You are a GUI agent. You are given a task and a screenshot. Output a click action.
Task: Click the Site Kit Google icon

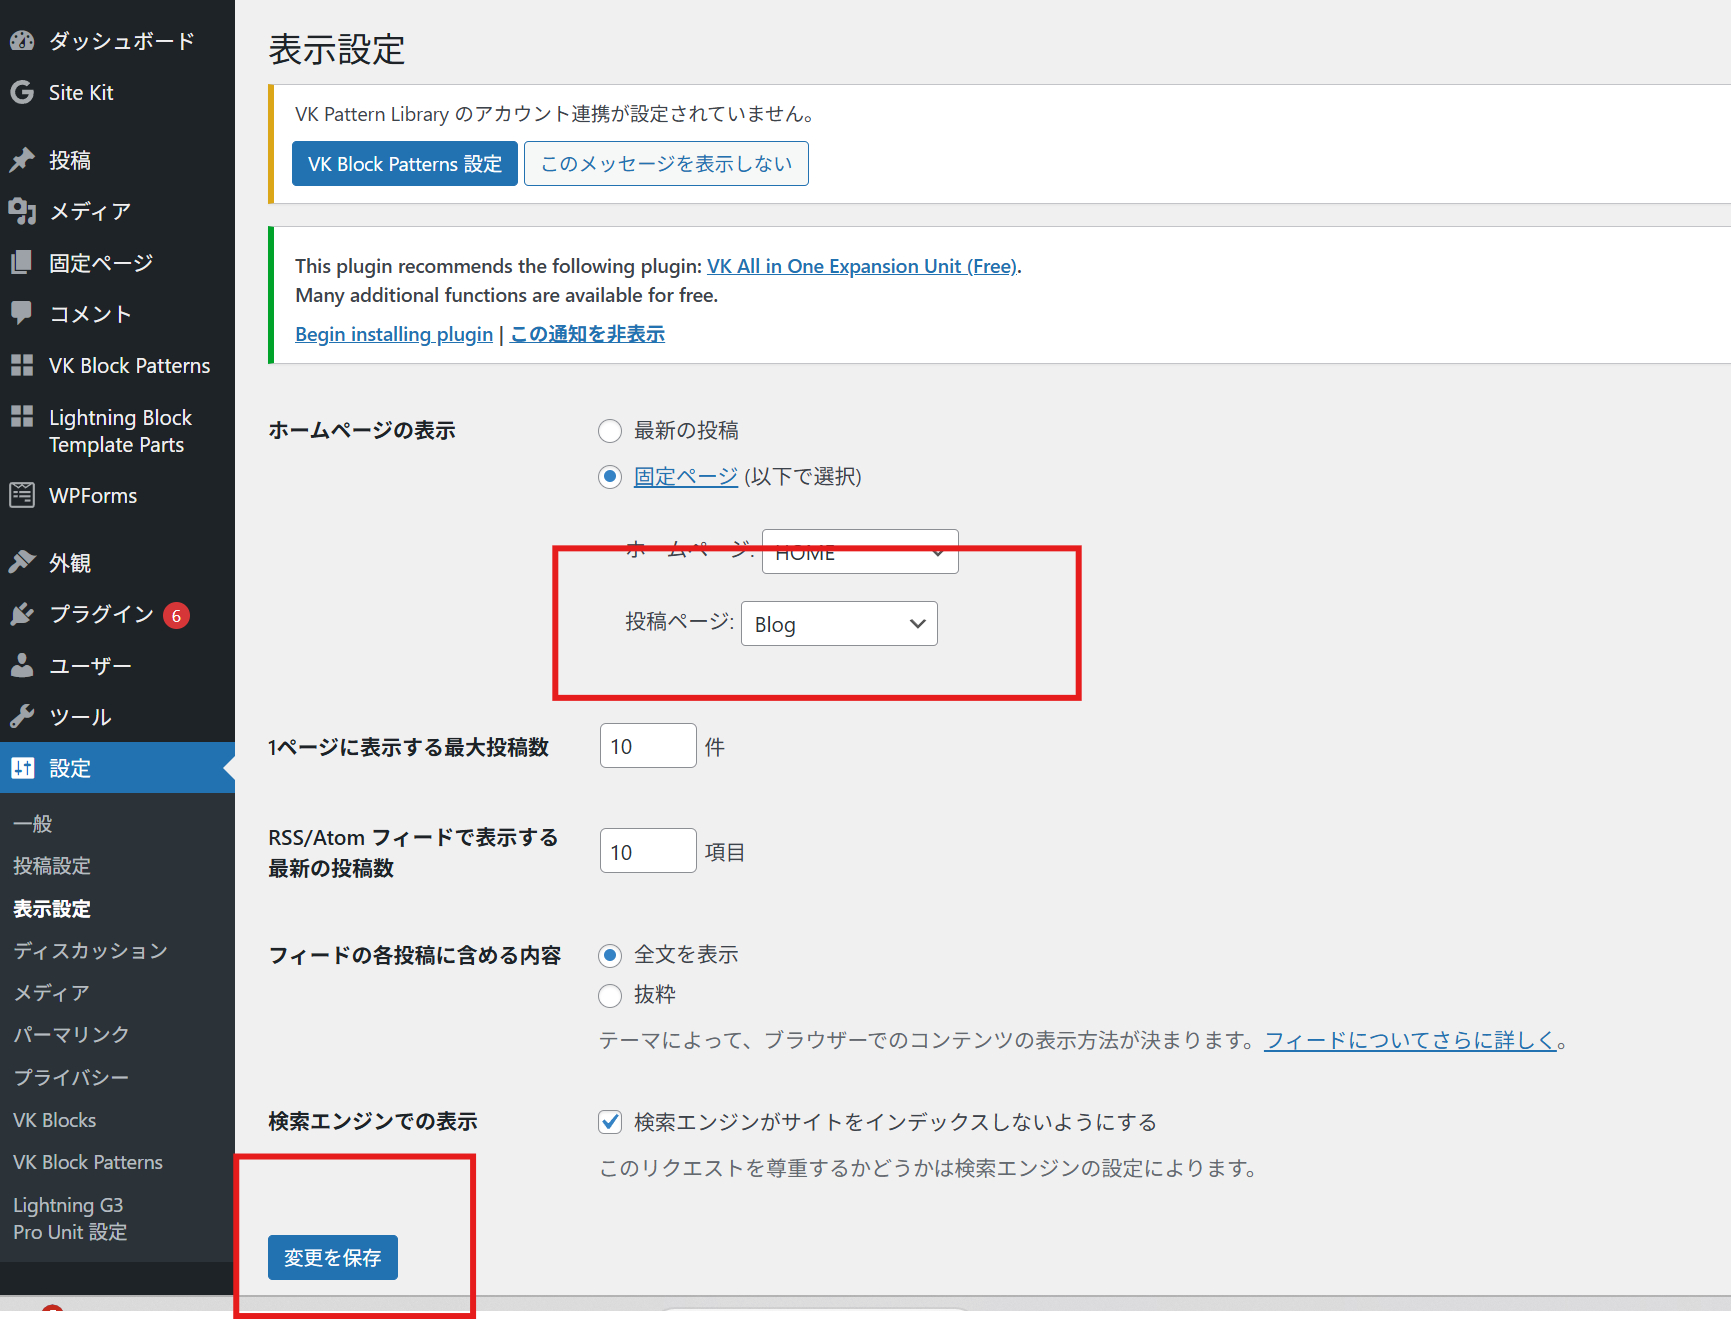click(22, 93)
